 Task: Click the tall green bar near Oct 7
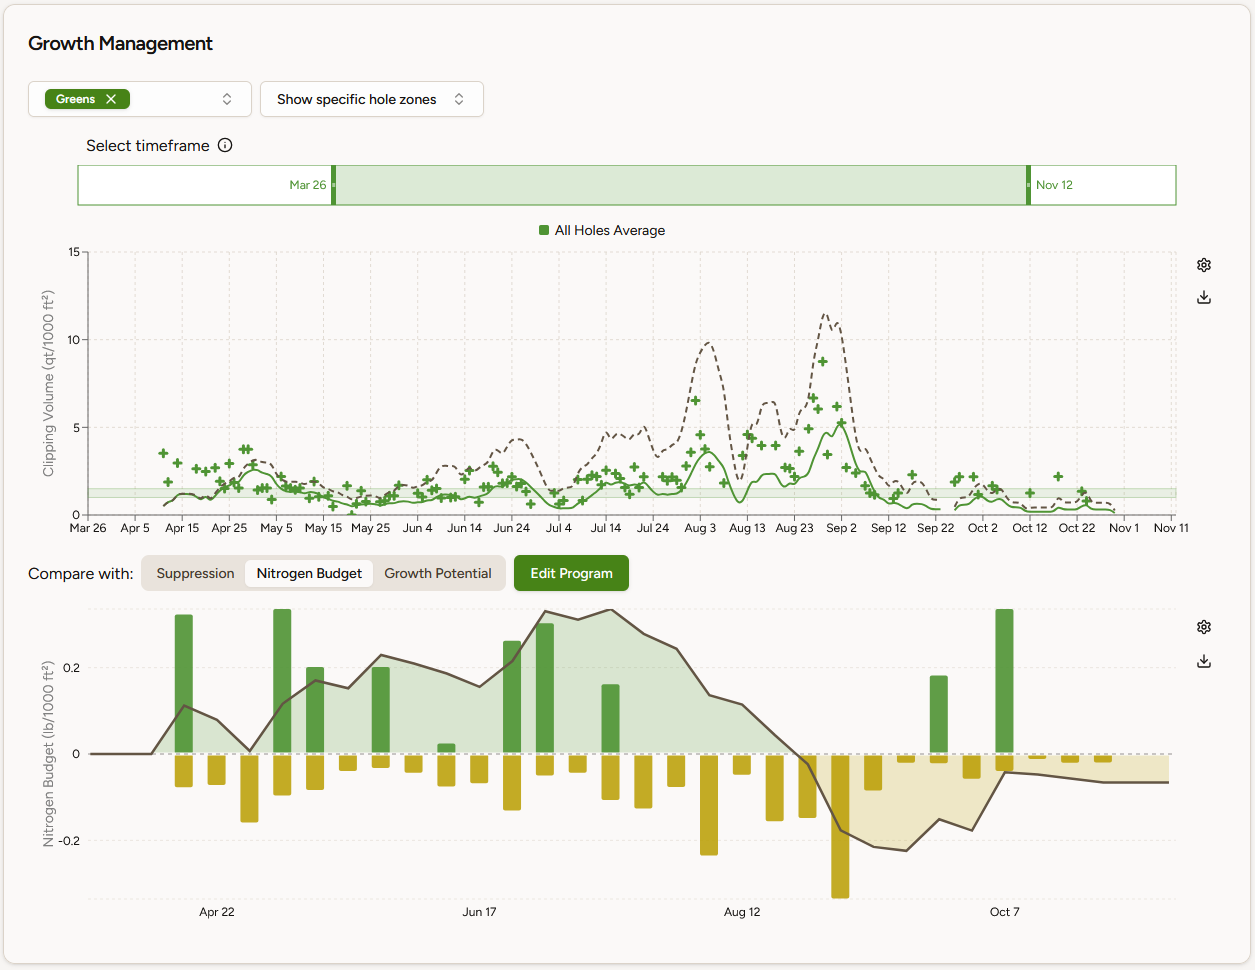(x=1004, y=681)
